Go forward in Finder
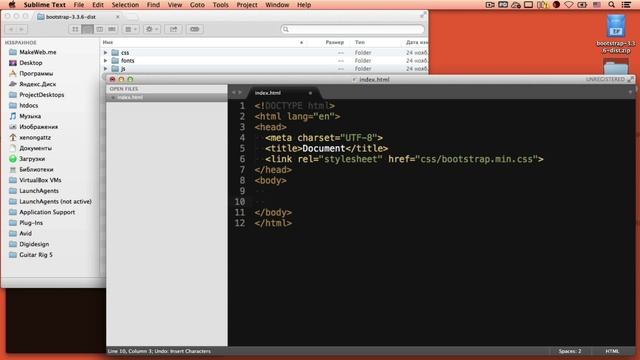Viewport: 640px width, 360px height. 21,29
